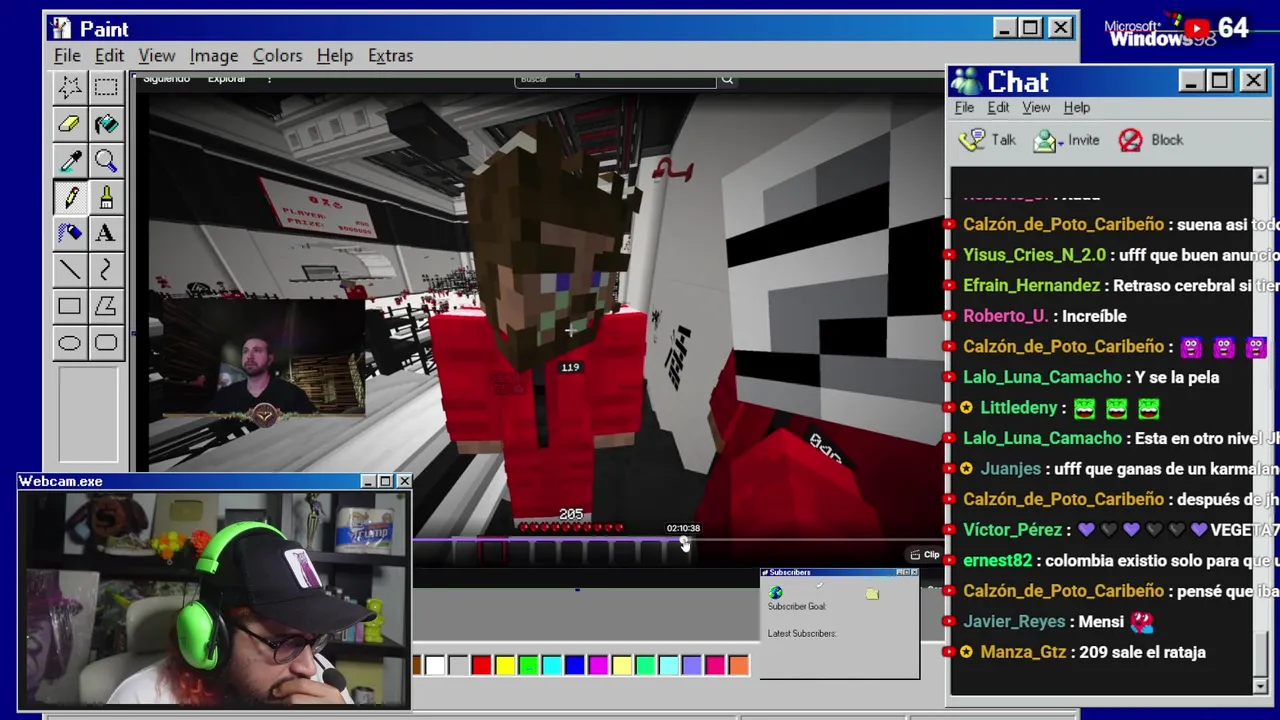Click the Siguiendo tab in the video
Image resolution: width=1280 pixels, height=720 pixels.
pos(166,79)
